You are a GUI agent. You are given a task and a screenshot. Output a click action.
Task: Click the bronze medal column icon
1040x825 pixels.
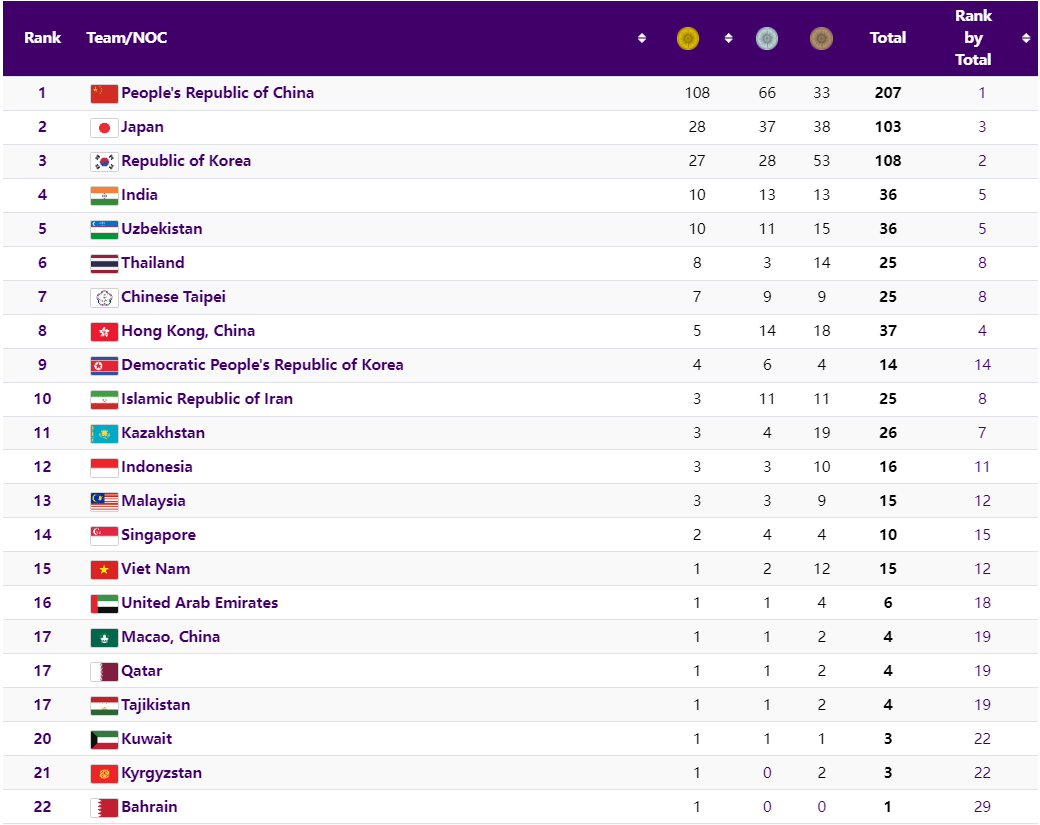tap(821, 39)
